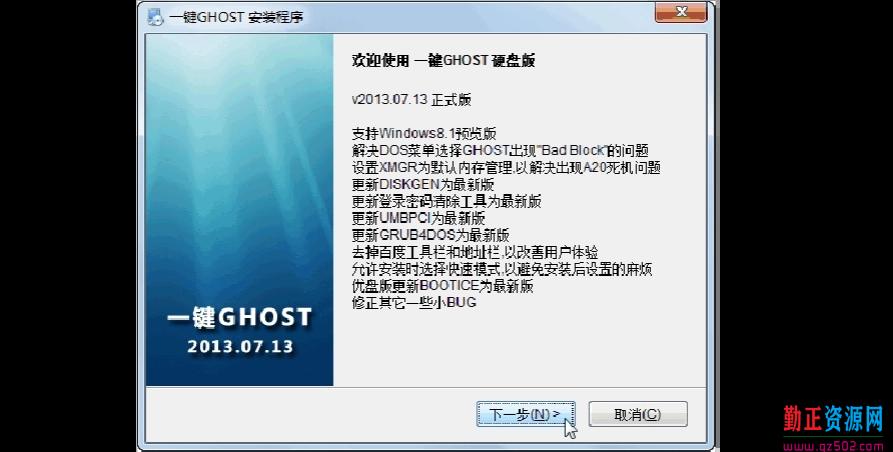Click the 修正其它一些小BUG line
The image size is (893, 452).
(413, 303)
